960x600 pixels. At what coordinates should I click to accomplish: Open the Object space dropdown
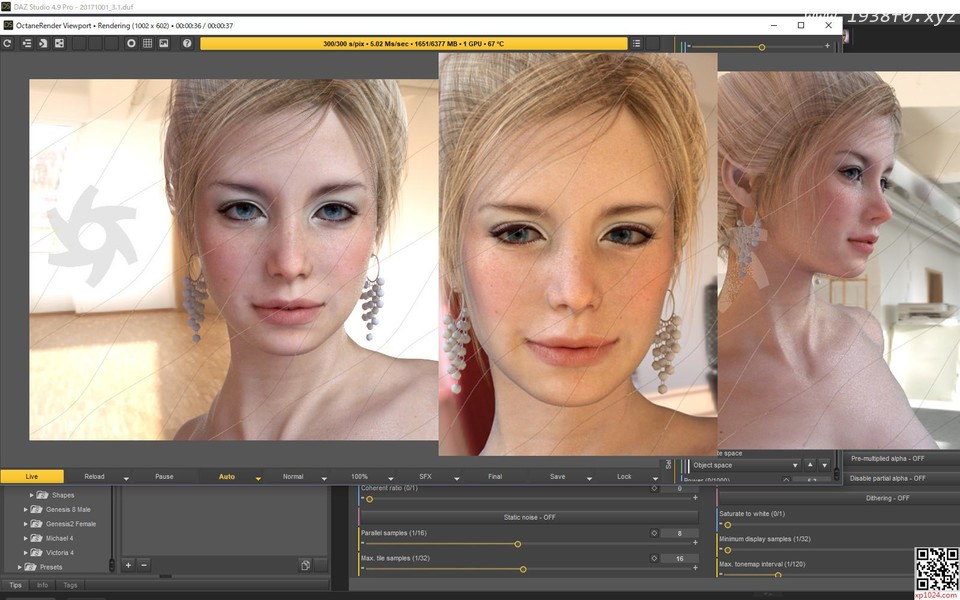pyautogui.click(x=796, y=465)
